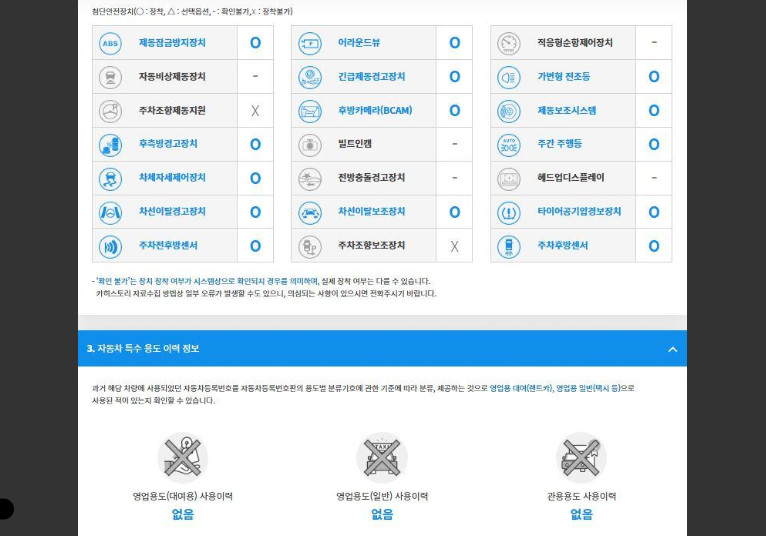Image resolution: width=766 pixels, height=536 pixels.
Task: Click the 차체자세제어장치 label
Action: 172,177
